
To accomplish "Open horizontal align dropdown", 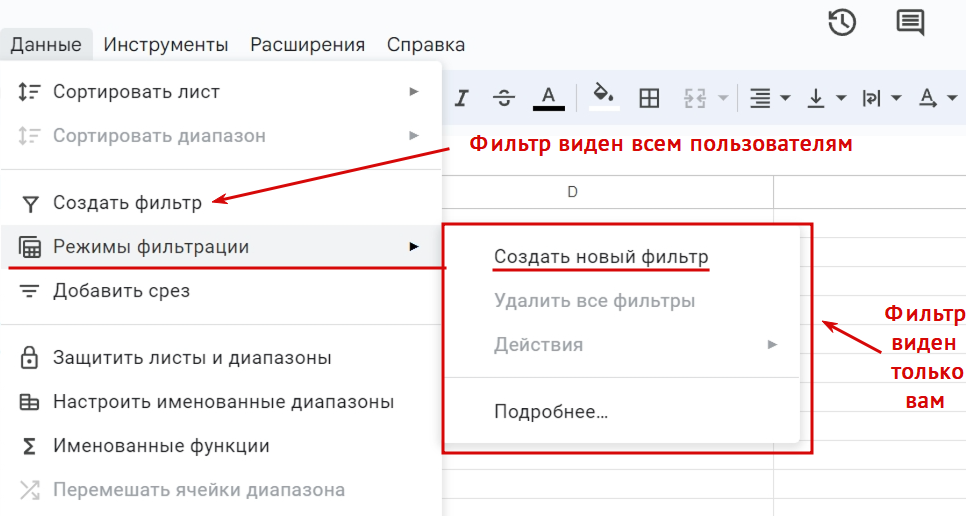I will [x=770, y=98].
